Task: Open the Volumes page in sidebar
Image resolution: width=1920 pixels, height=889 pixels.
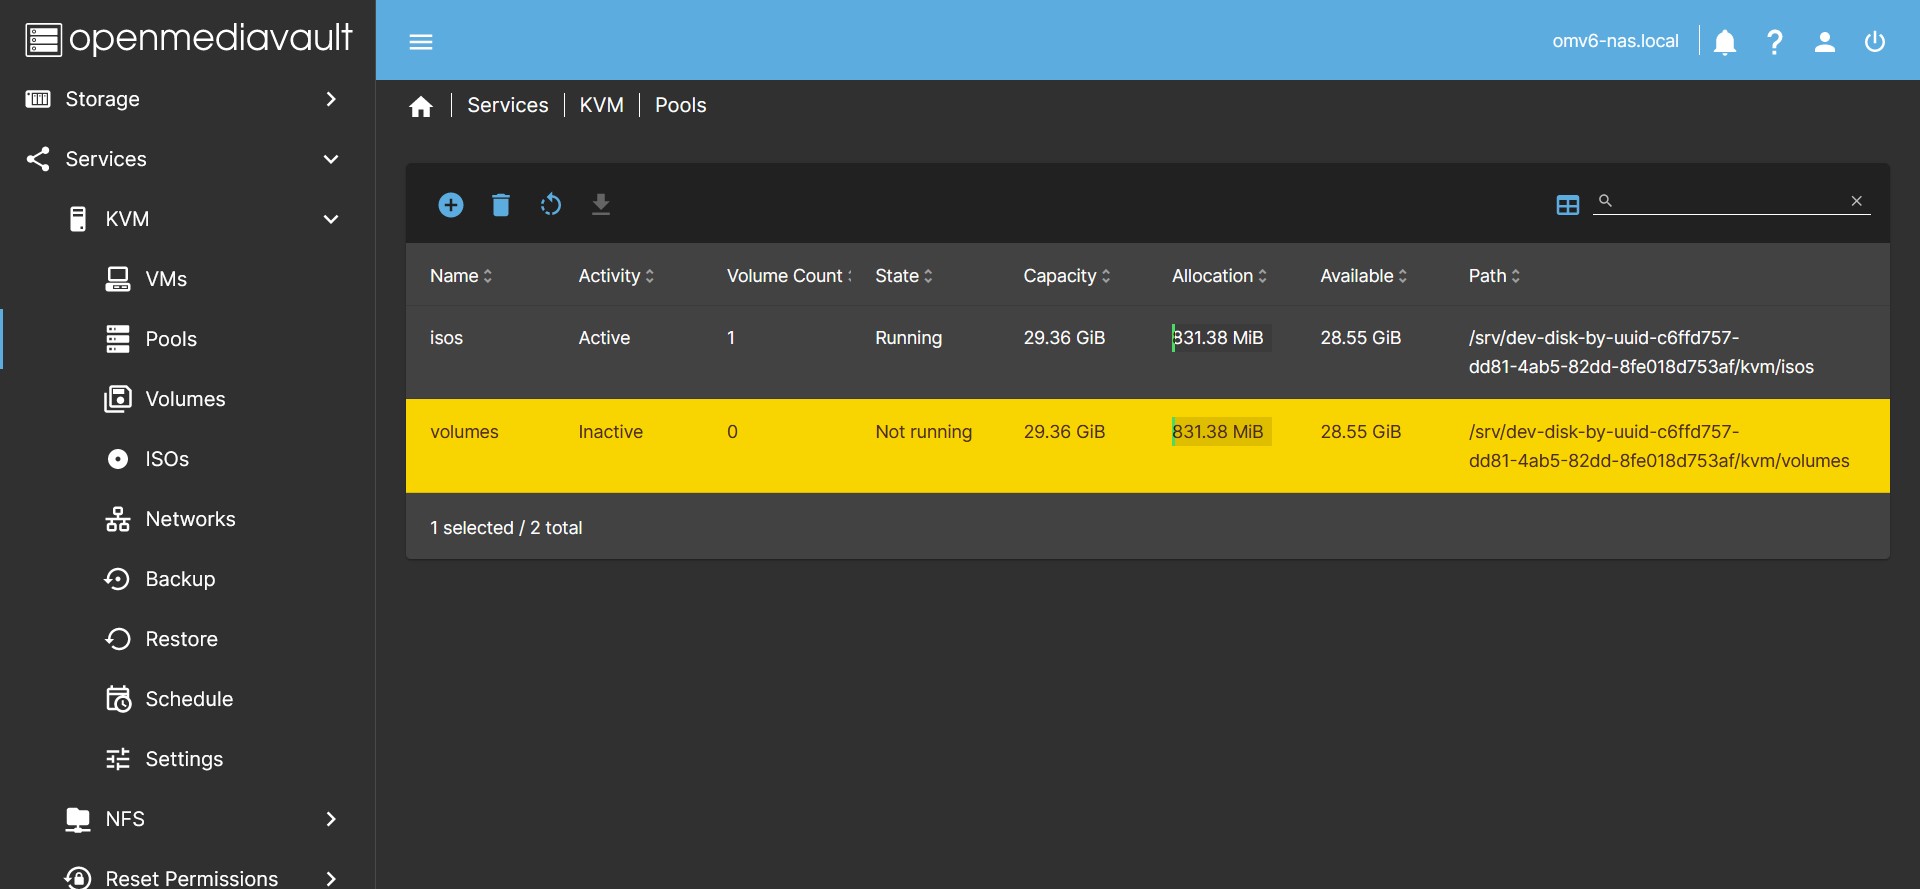Action: click(x=185, y=399)
